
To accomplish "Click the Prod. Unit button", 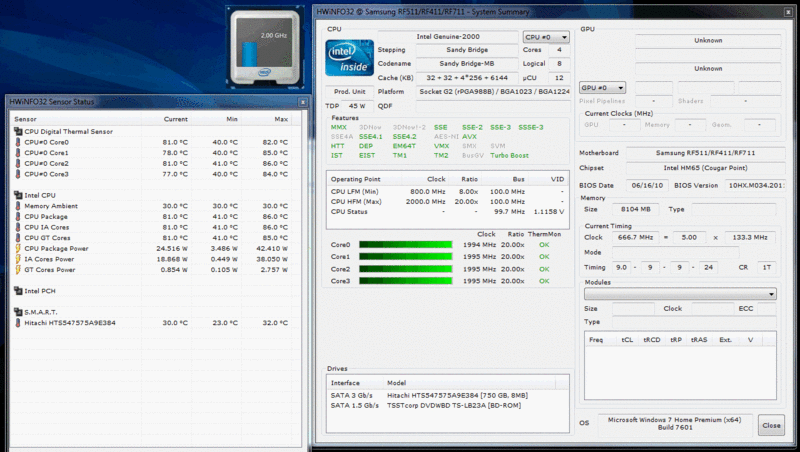I will click(349, 92).
